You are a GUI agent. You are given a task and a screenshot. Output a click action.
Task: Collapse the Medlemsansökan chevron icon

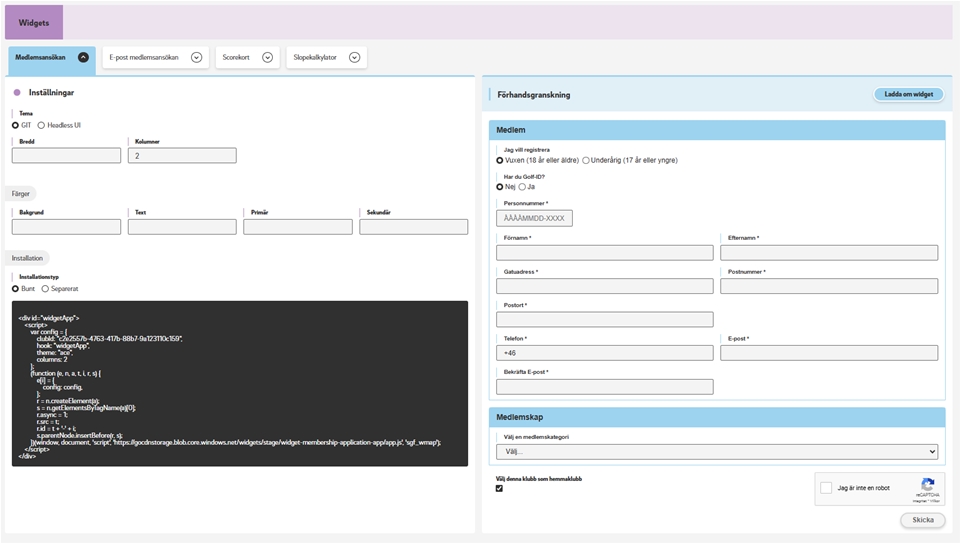click(x=83, y=58)
